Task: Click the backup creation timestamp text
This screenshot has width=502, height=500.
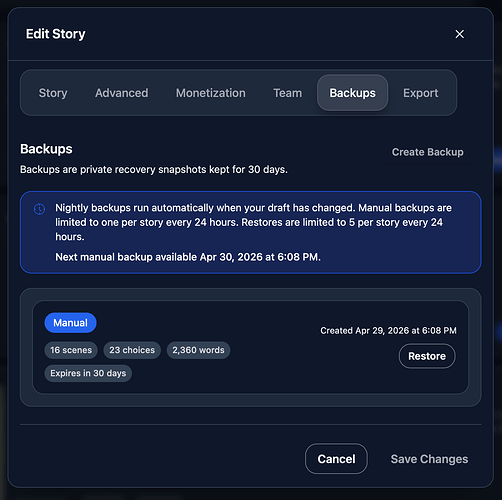Action: 388,331
